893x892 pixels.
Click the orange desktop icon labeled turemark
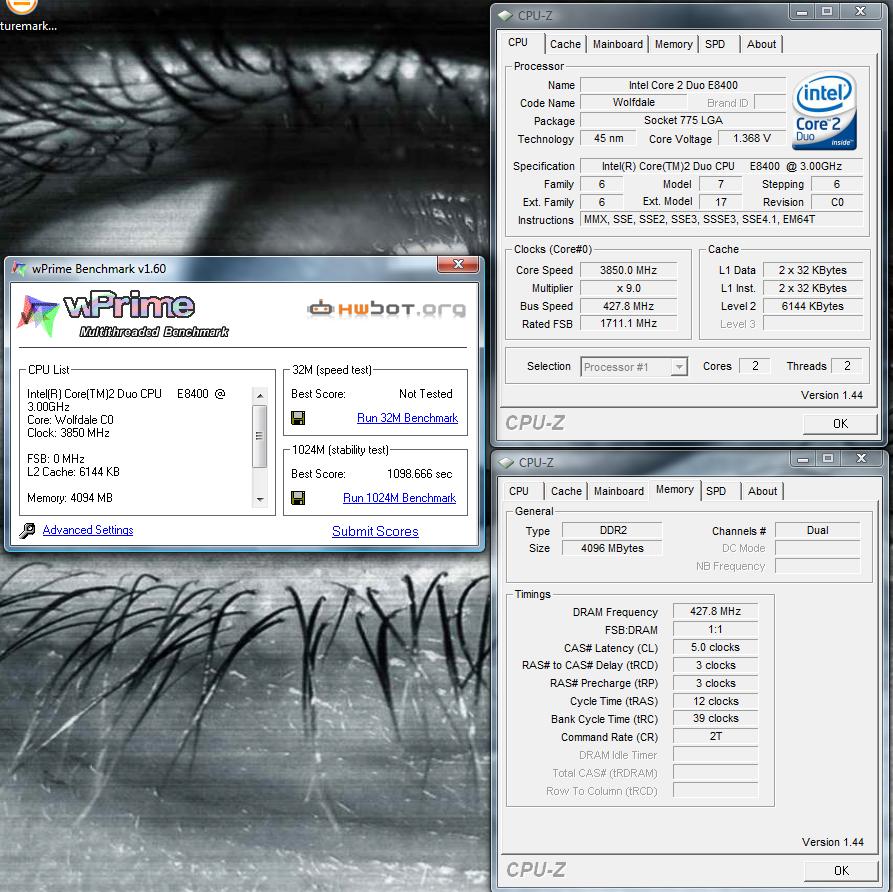pyautogui.click(x=21, y=7)
